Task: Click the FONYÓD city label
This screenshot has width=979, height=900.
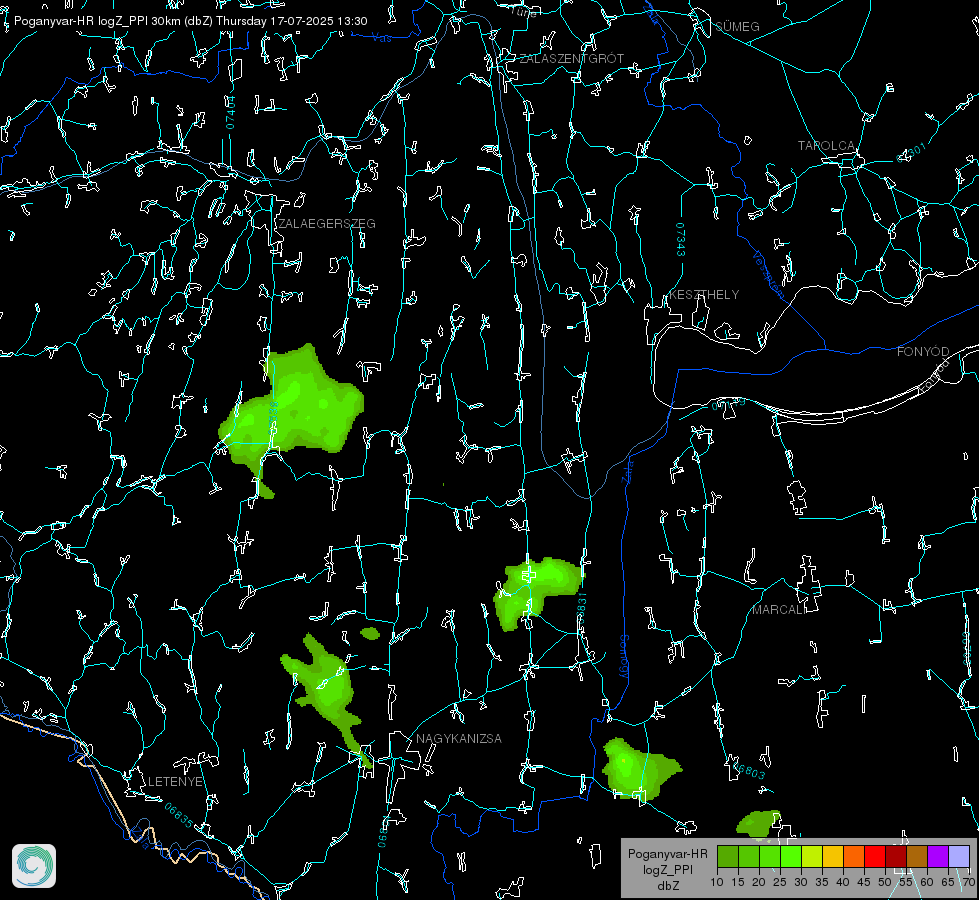Action: 923,352
